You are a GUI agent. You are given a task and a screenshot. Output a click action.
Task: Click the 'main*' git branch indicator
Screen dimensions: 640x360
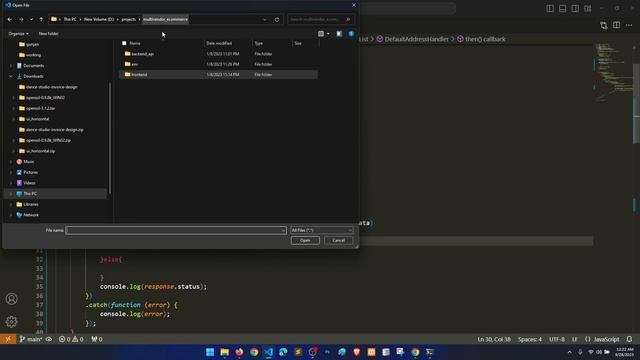[x=31, y=339]
